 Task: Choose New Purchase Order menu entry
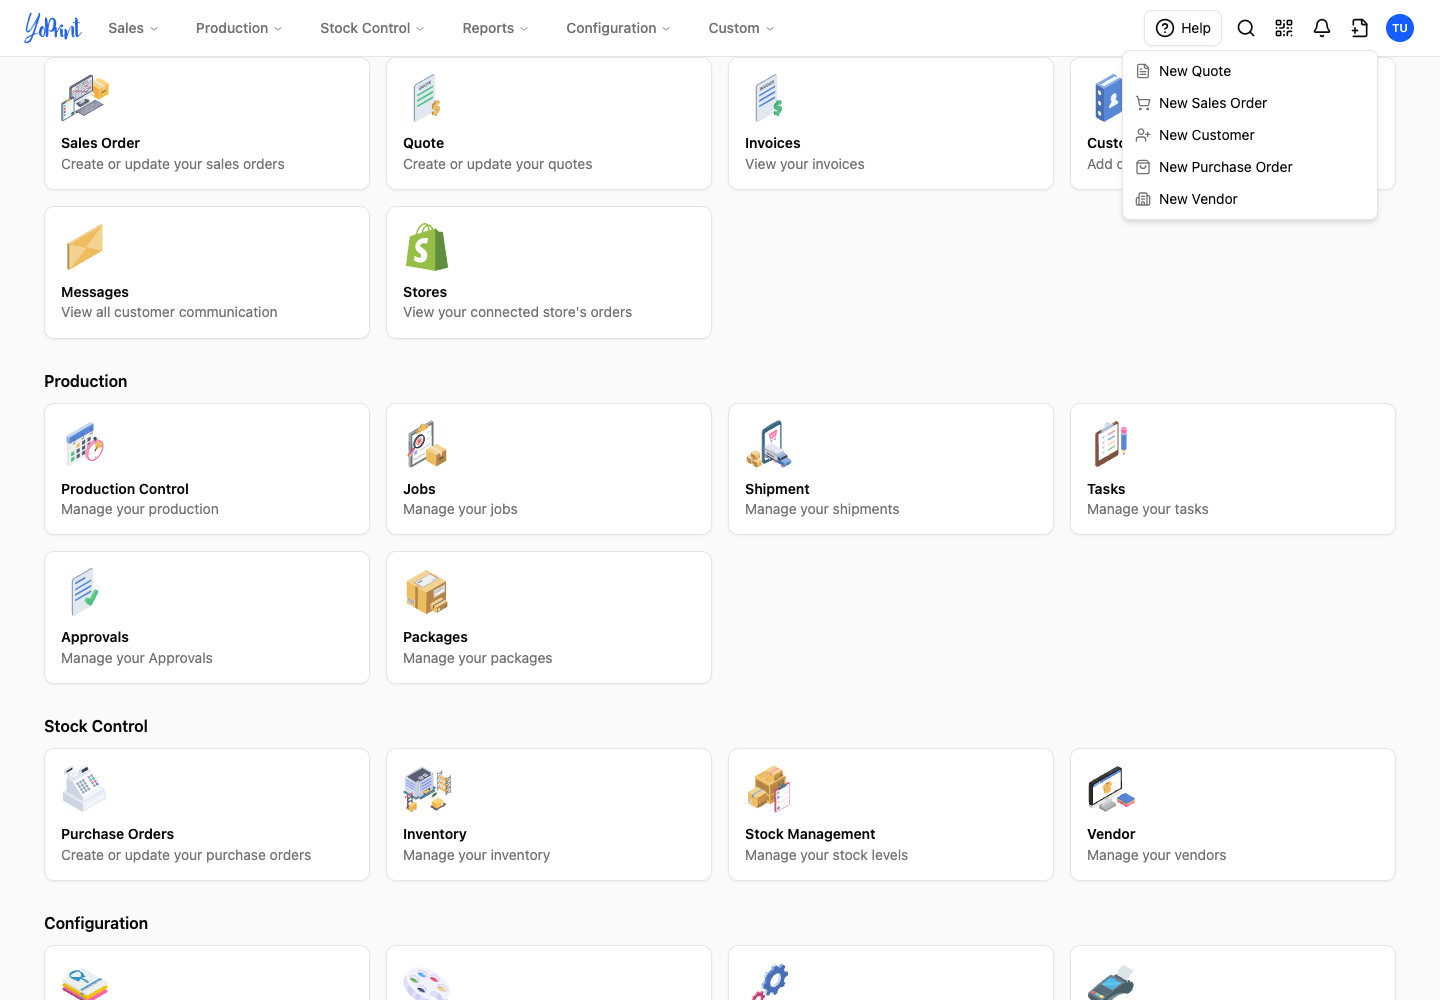coord(1250,167)
